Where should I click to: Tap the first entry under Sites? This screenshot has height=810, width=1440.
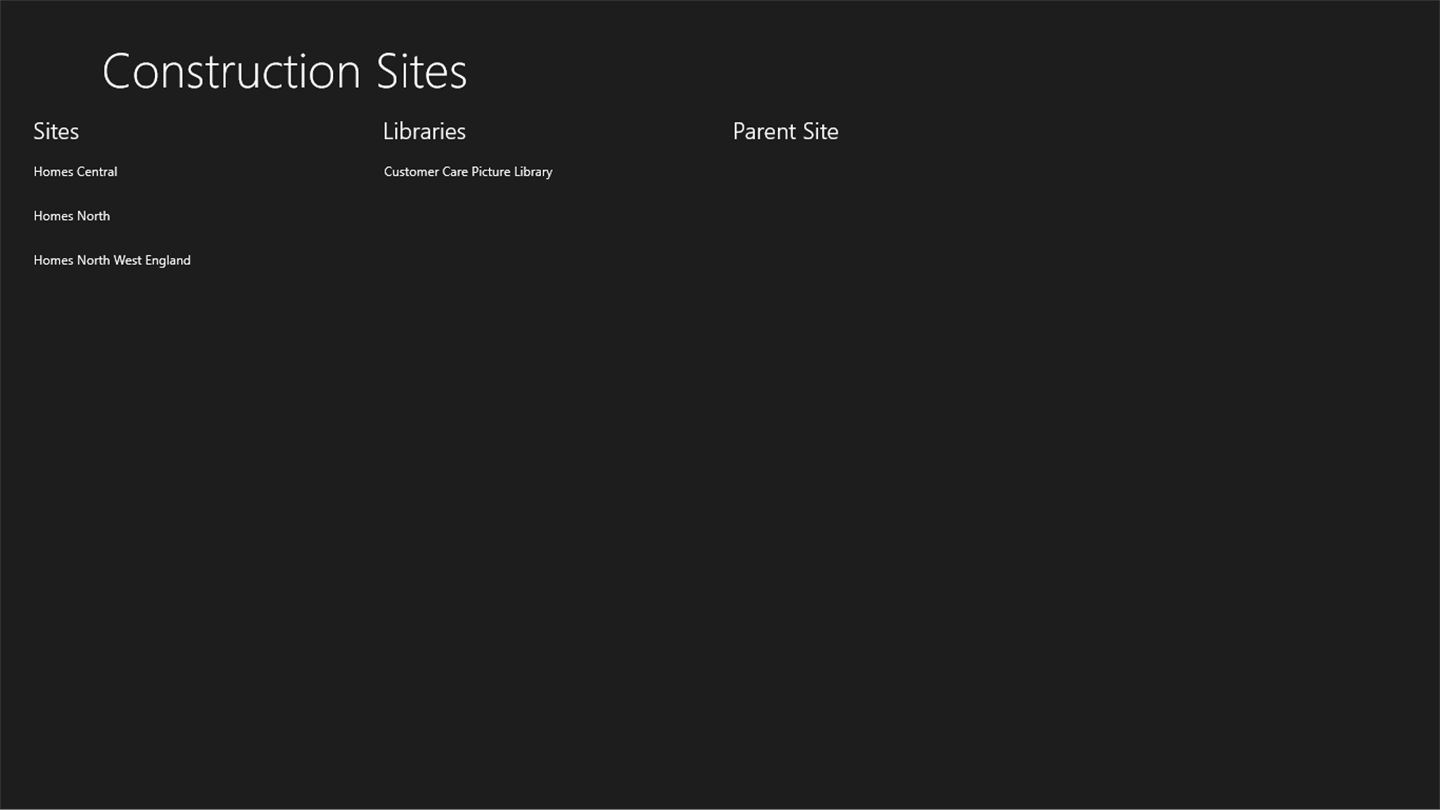tap(75, 172)
